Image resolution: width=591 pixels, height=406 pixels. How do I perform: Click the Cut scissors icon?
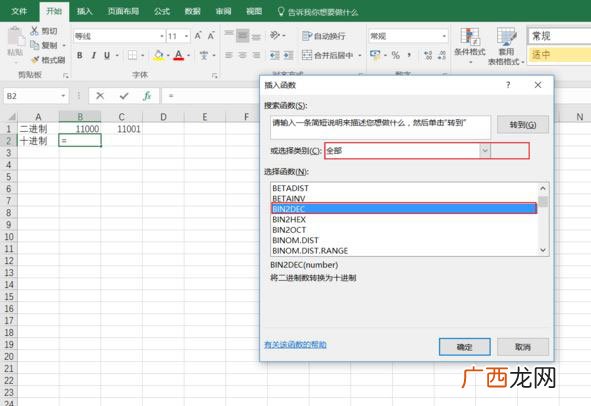pos(35,31)
